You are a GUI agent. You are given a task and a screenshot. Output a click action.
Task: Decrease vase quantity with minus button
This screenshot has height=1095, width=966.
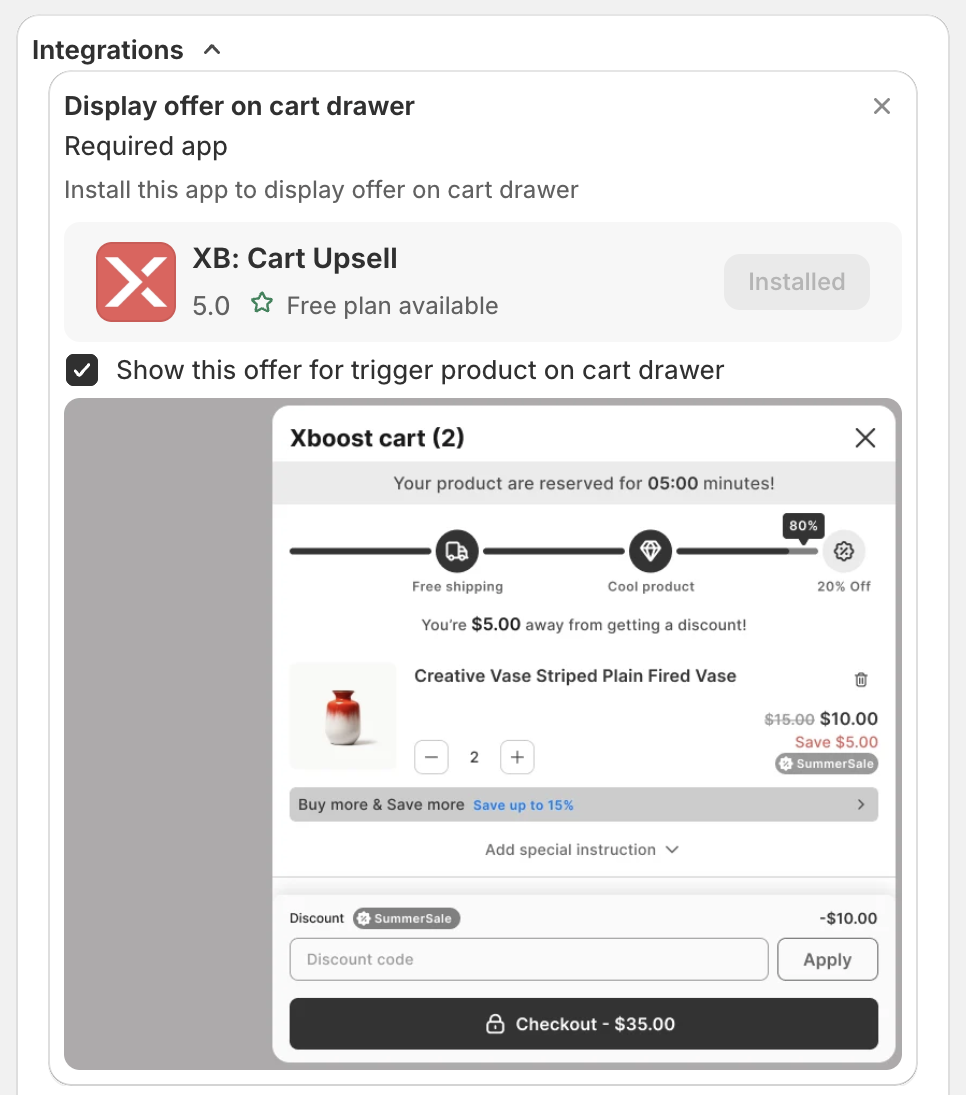coord(431,757)
